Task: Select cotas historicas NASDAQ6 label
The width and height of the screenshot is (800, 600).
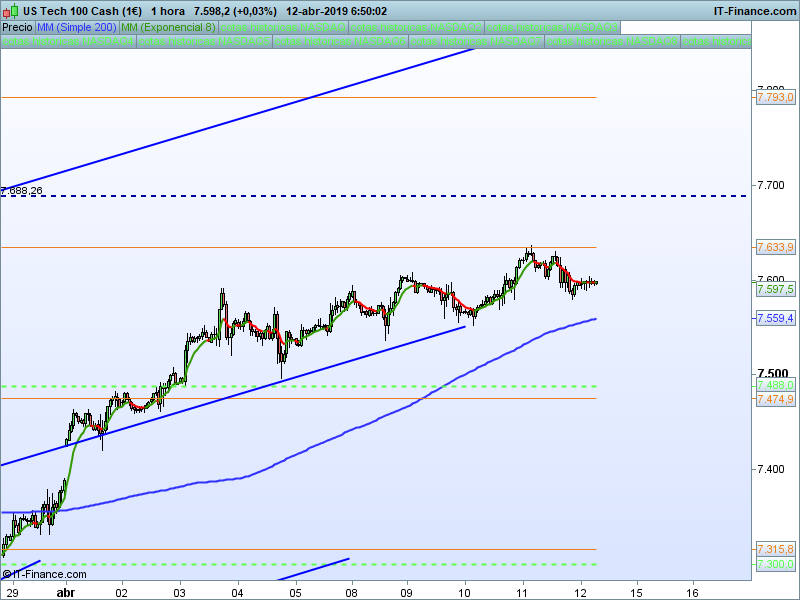Action: 340,41
